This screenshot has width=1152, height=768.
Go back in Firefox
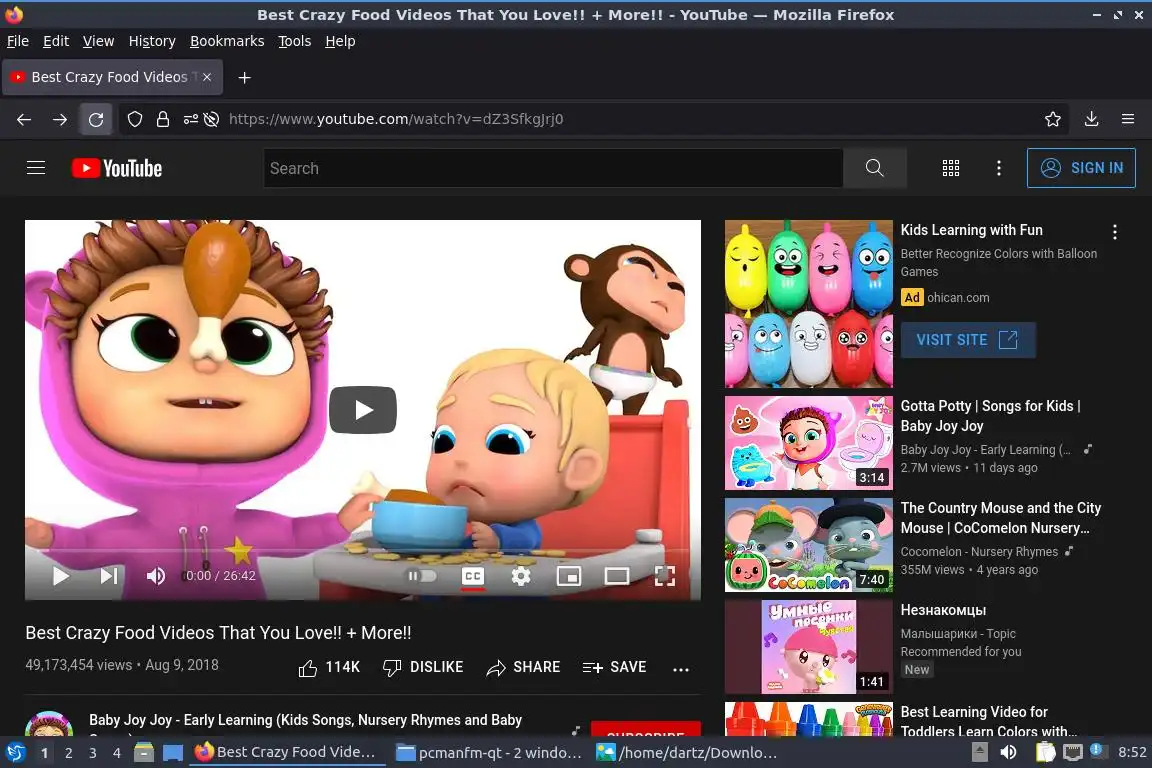[x=24, y=119]
